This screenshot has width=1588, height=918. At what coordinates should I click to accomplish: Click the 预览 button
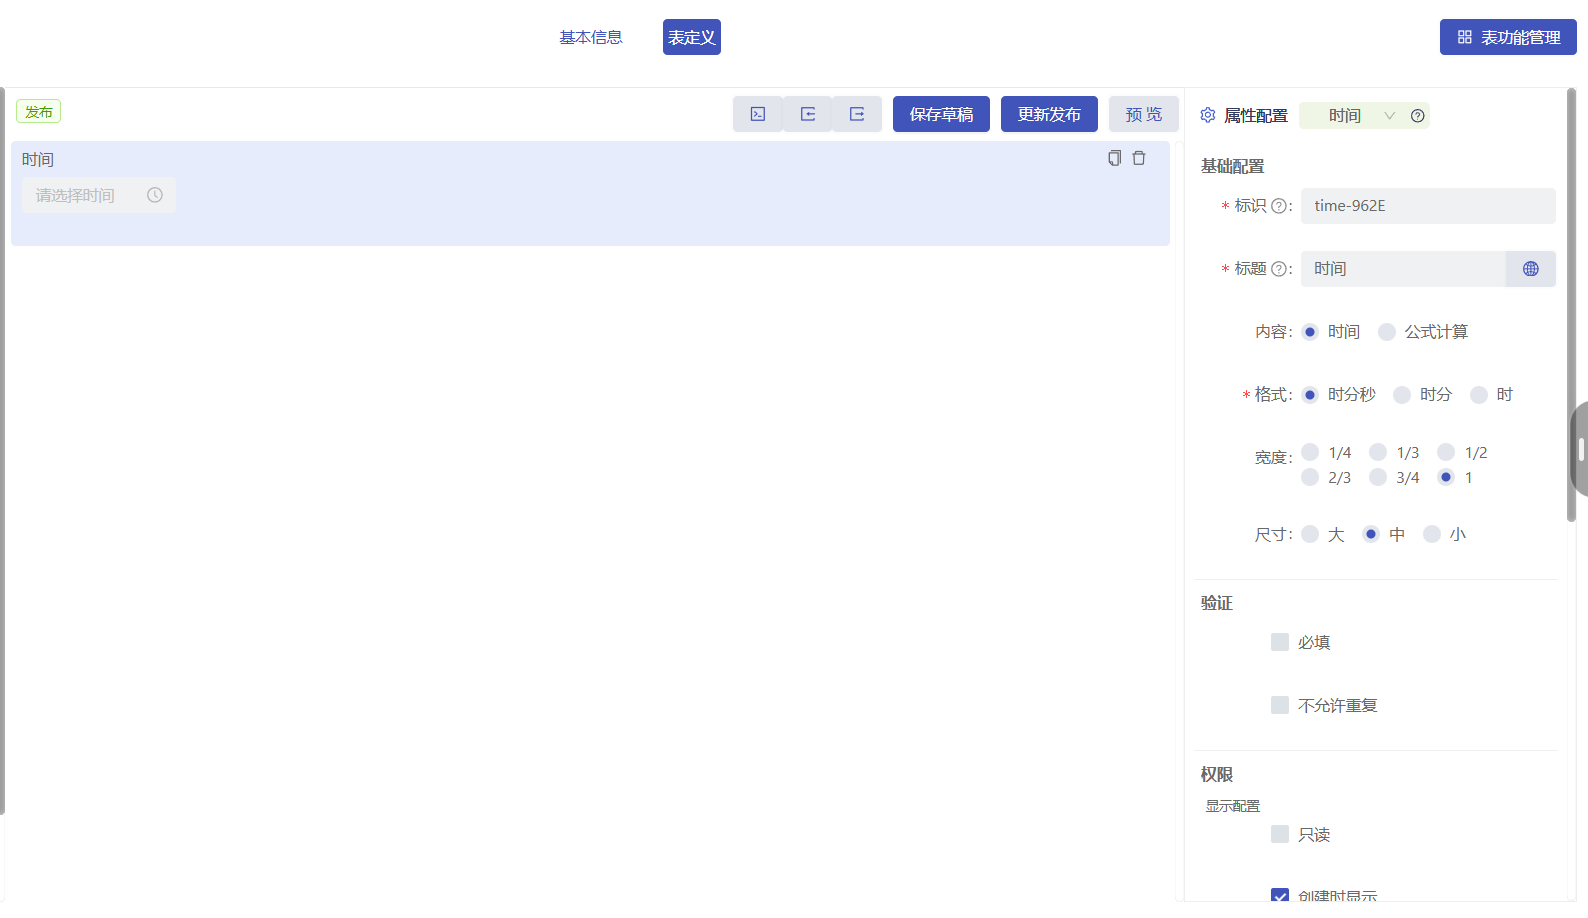point(1144,114)
